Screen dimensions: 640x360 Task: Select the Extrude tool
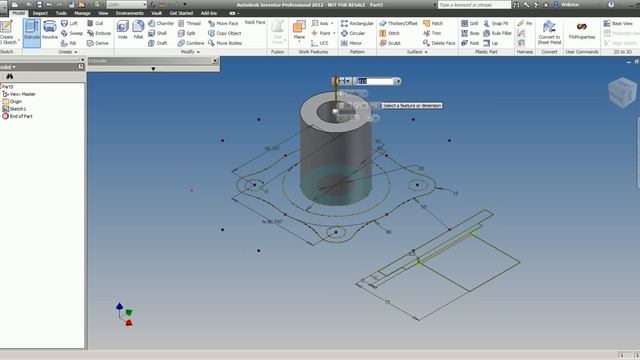pyautogui.click(x=32, y=33)
